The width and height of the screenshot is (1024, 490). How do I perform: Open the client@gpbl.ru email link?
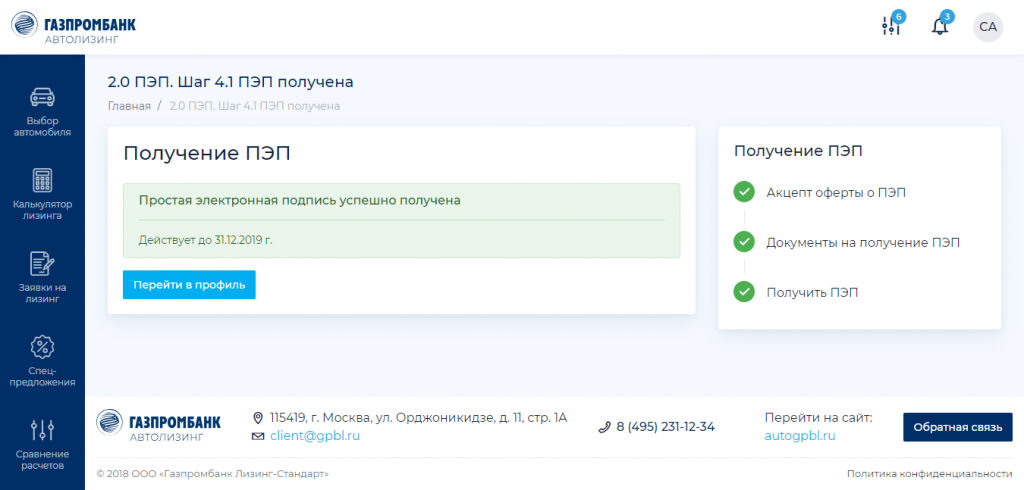(315, 436)
